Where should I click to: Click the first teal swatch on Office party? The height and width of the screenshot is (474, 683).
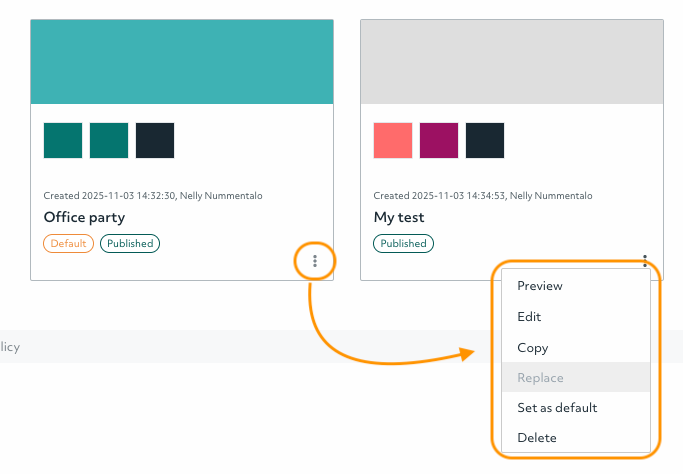click(x=63, y=141)
